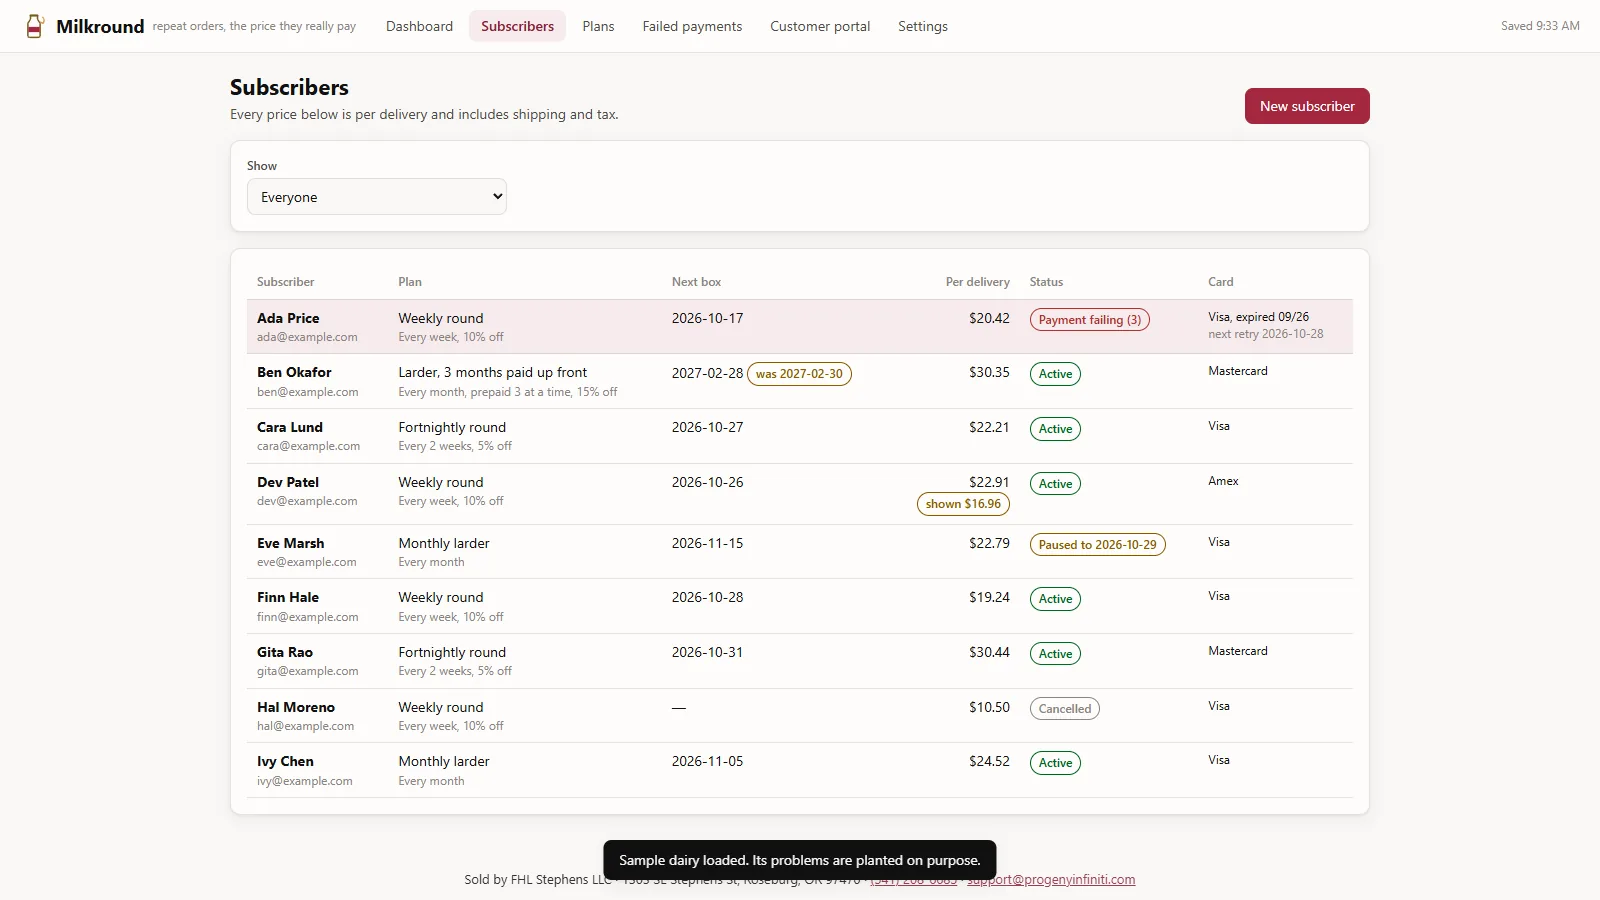Click Ben Okafor's Active status badge
Image resolution: width=1600 pixels, height=900 pixels.
point(1055,374)
